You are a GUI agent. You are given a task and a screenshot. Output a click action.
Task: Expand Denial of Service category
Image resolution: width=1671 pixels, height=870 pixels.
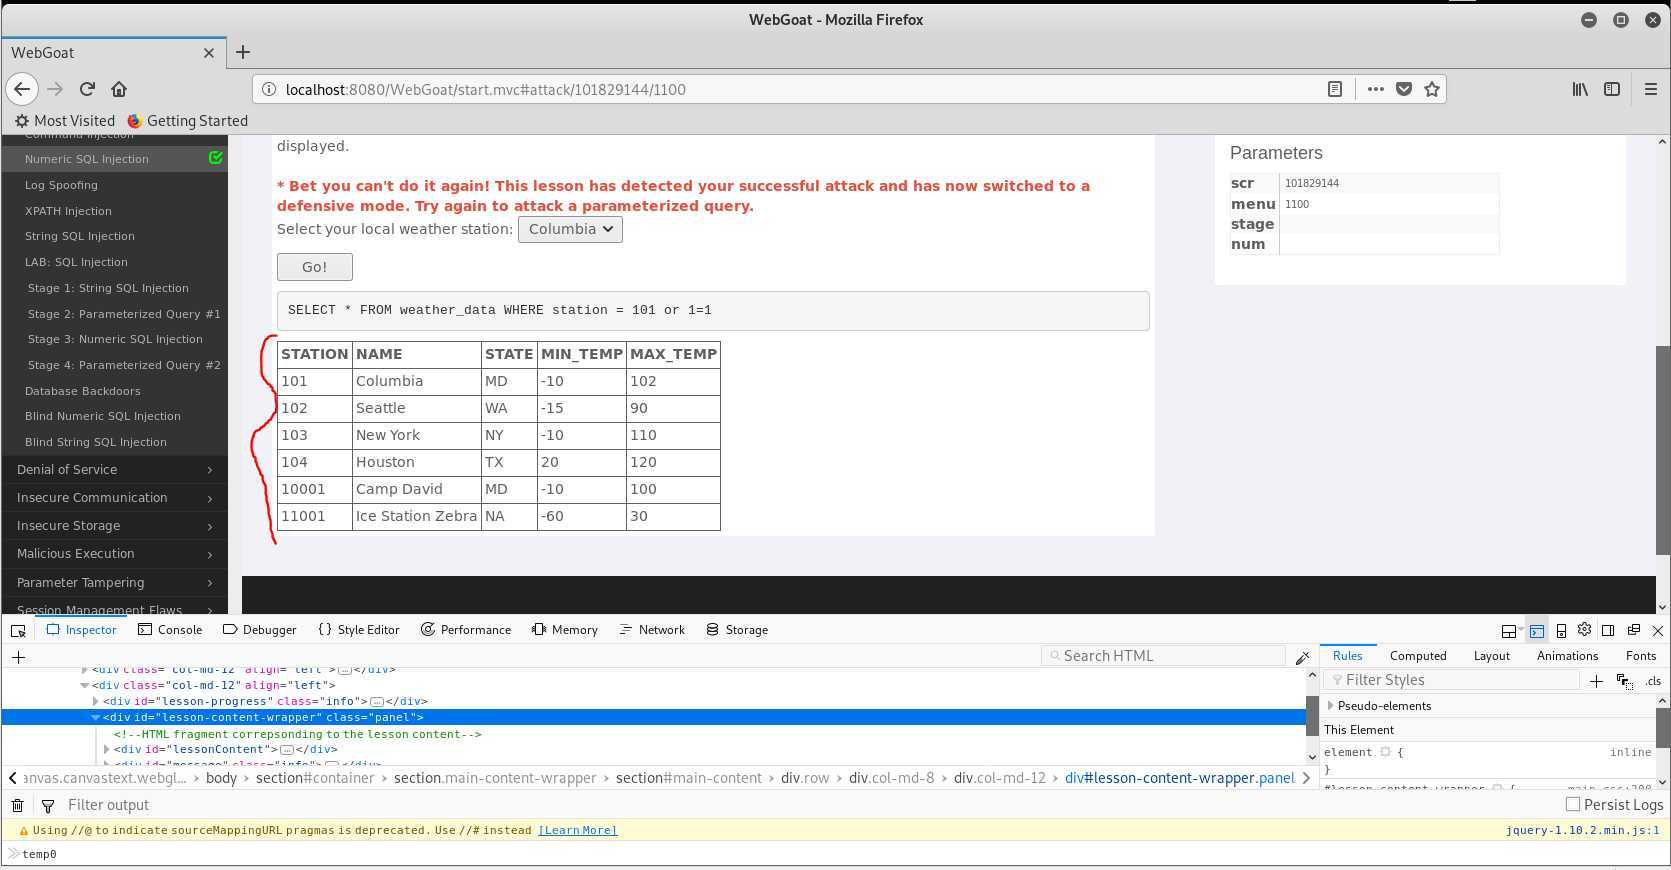point(114,470)
